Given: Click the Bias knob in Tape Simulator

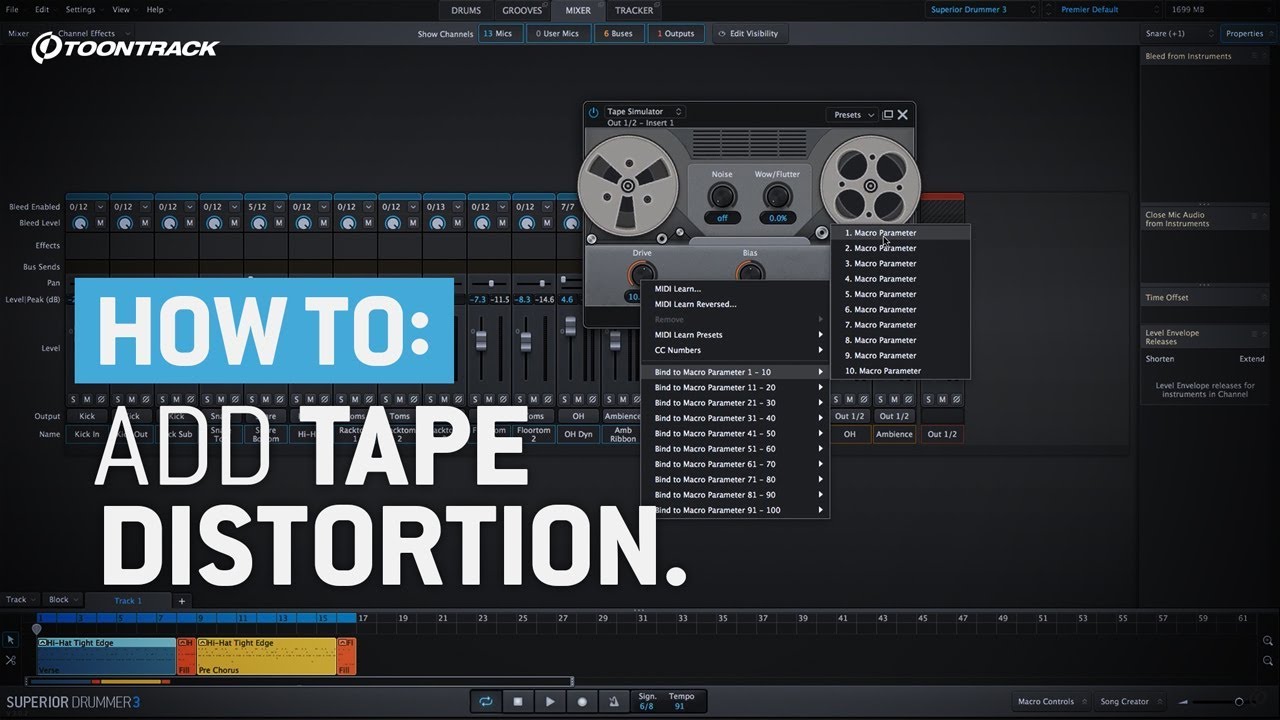Looking at the screenshot, I should (750, 272).
